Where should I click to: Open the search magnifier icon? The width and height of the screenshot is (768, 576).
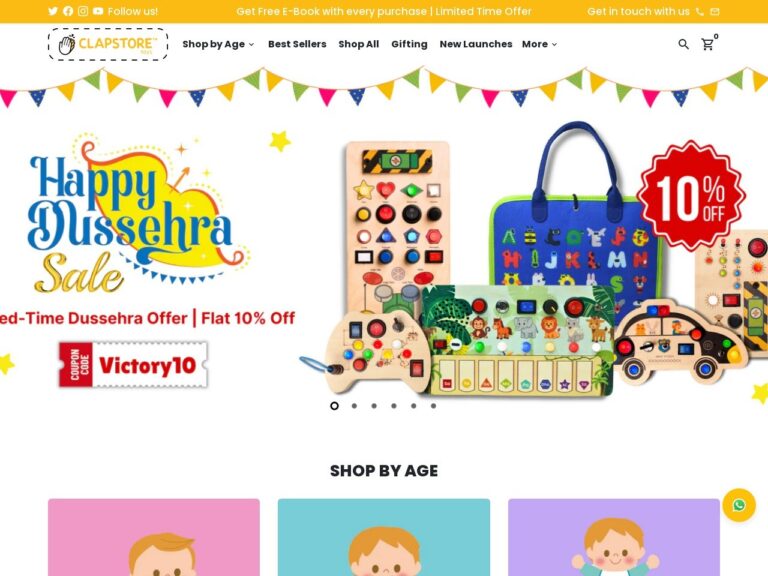[x=683, y=44]
